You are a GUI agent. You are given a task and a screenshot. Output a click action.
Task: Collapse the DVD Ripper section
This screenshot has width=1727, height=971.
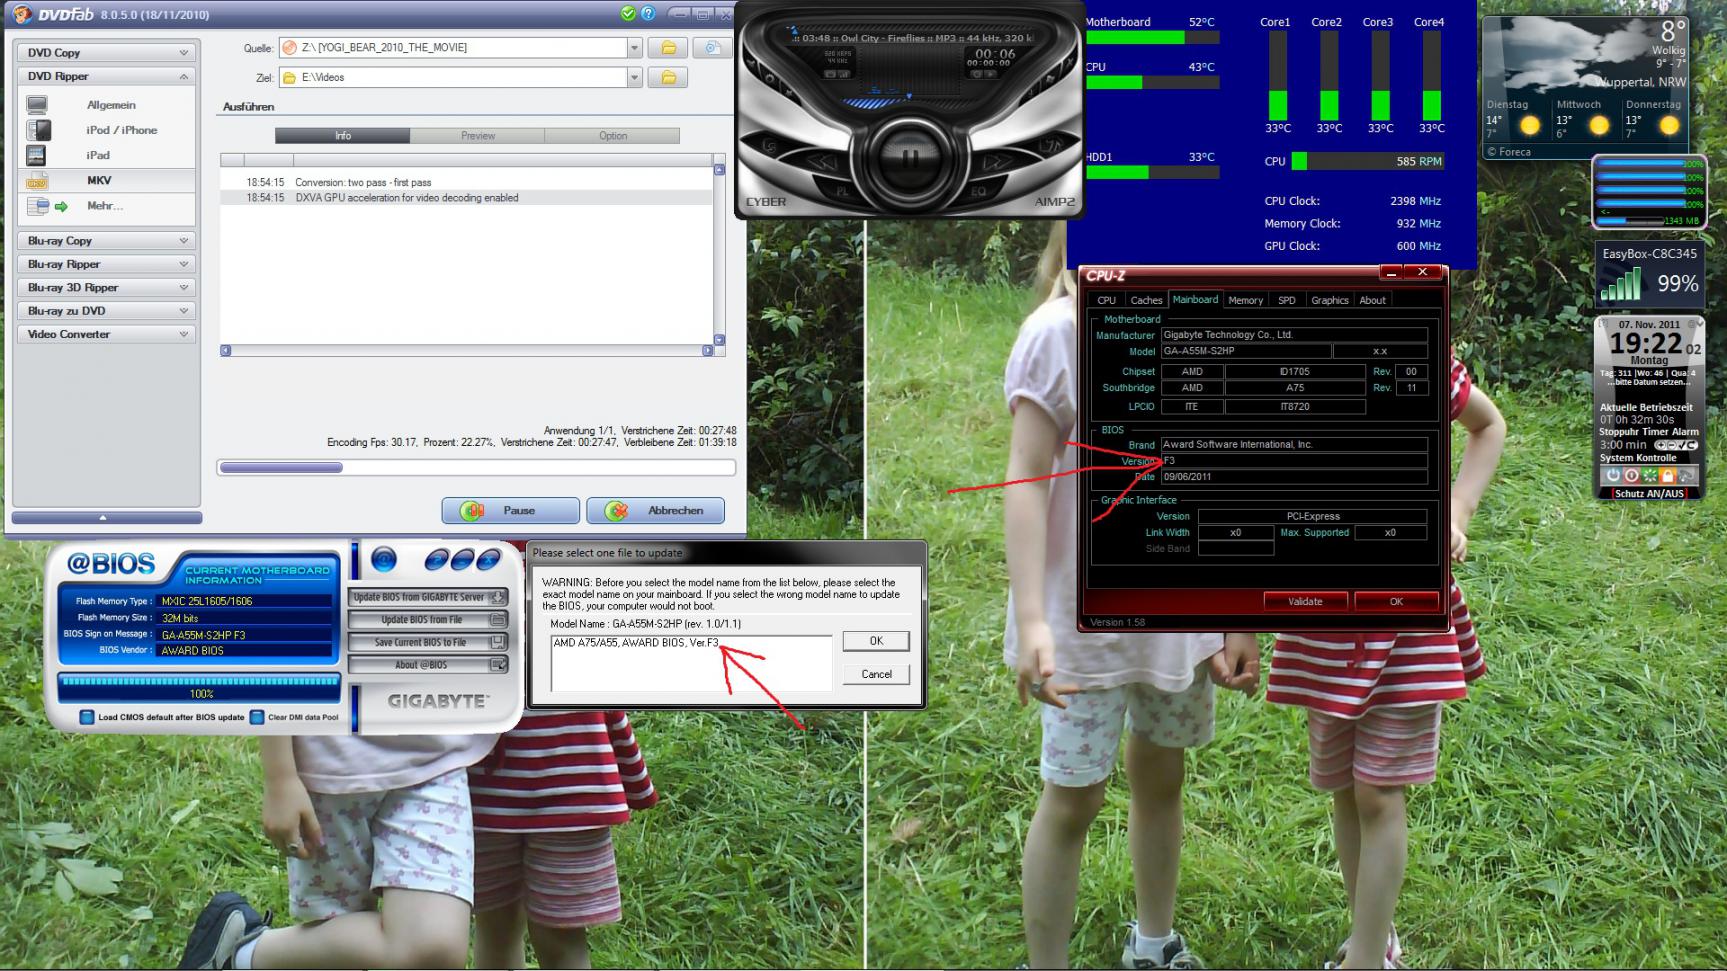tap(107, 77)
